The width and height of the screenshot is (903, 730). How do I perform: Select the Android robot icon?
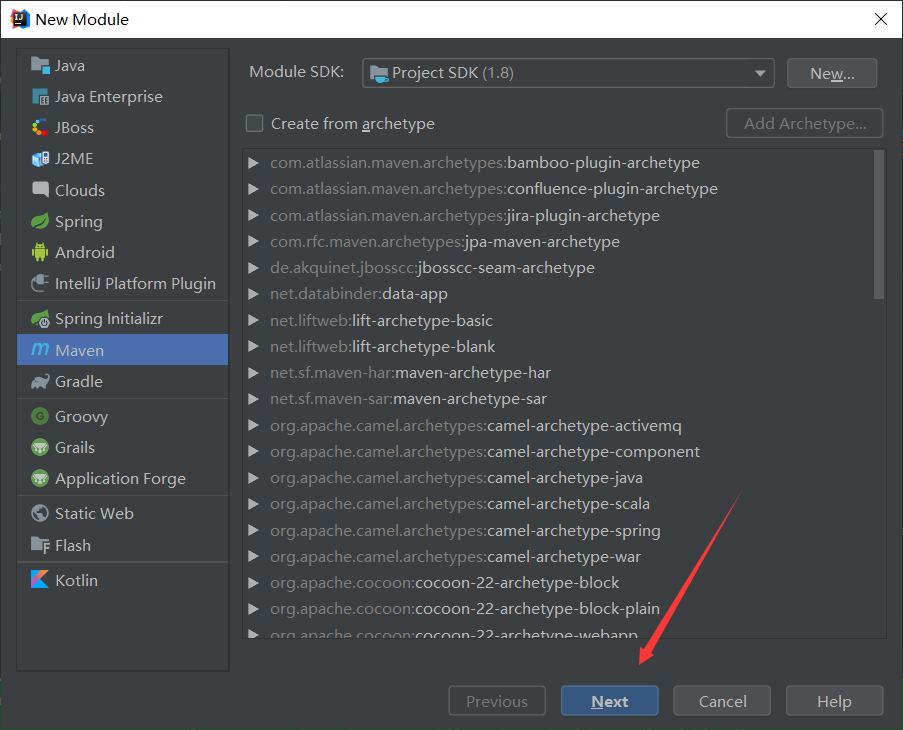tap(40, 252)
